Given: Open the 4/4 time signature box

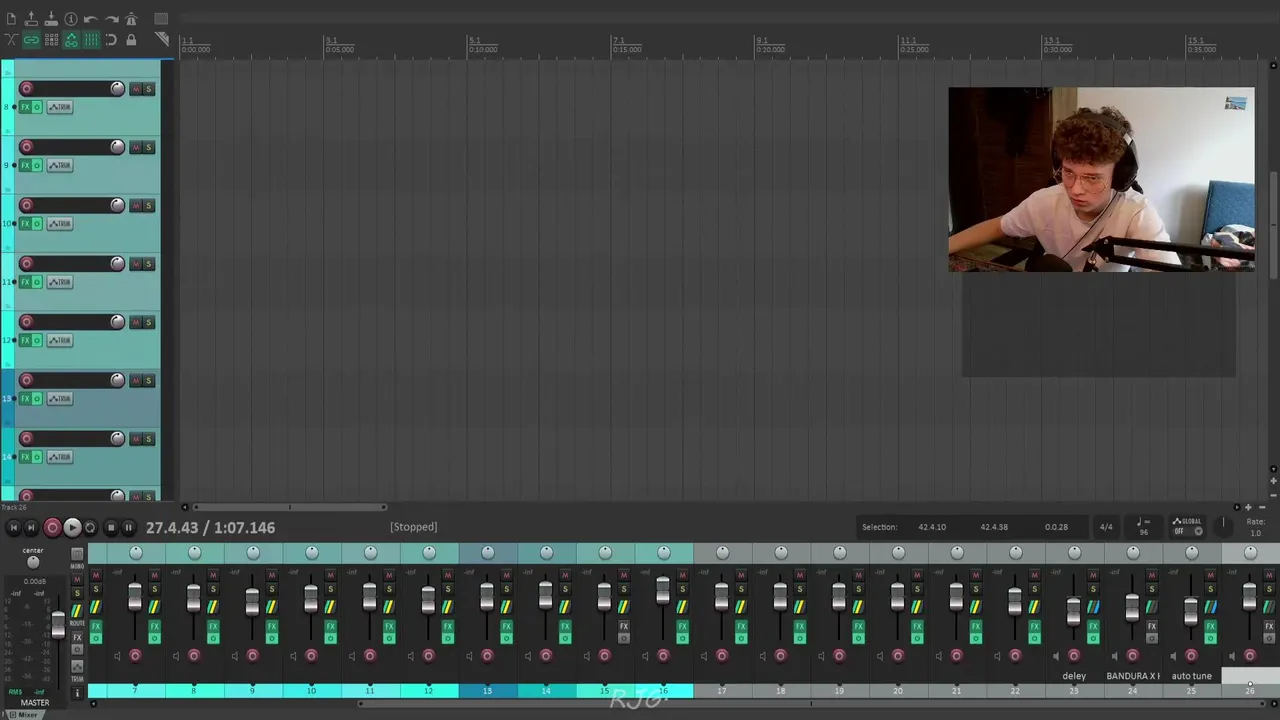Looking at the screenshot, I should click(x=1106, y=527).
